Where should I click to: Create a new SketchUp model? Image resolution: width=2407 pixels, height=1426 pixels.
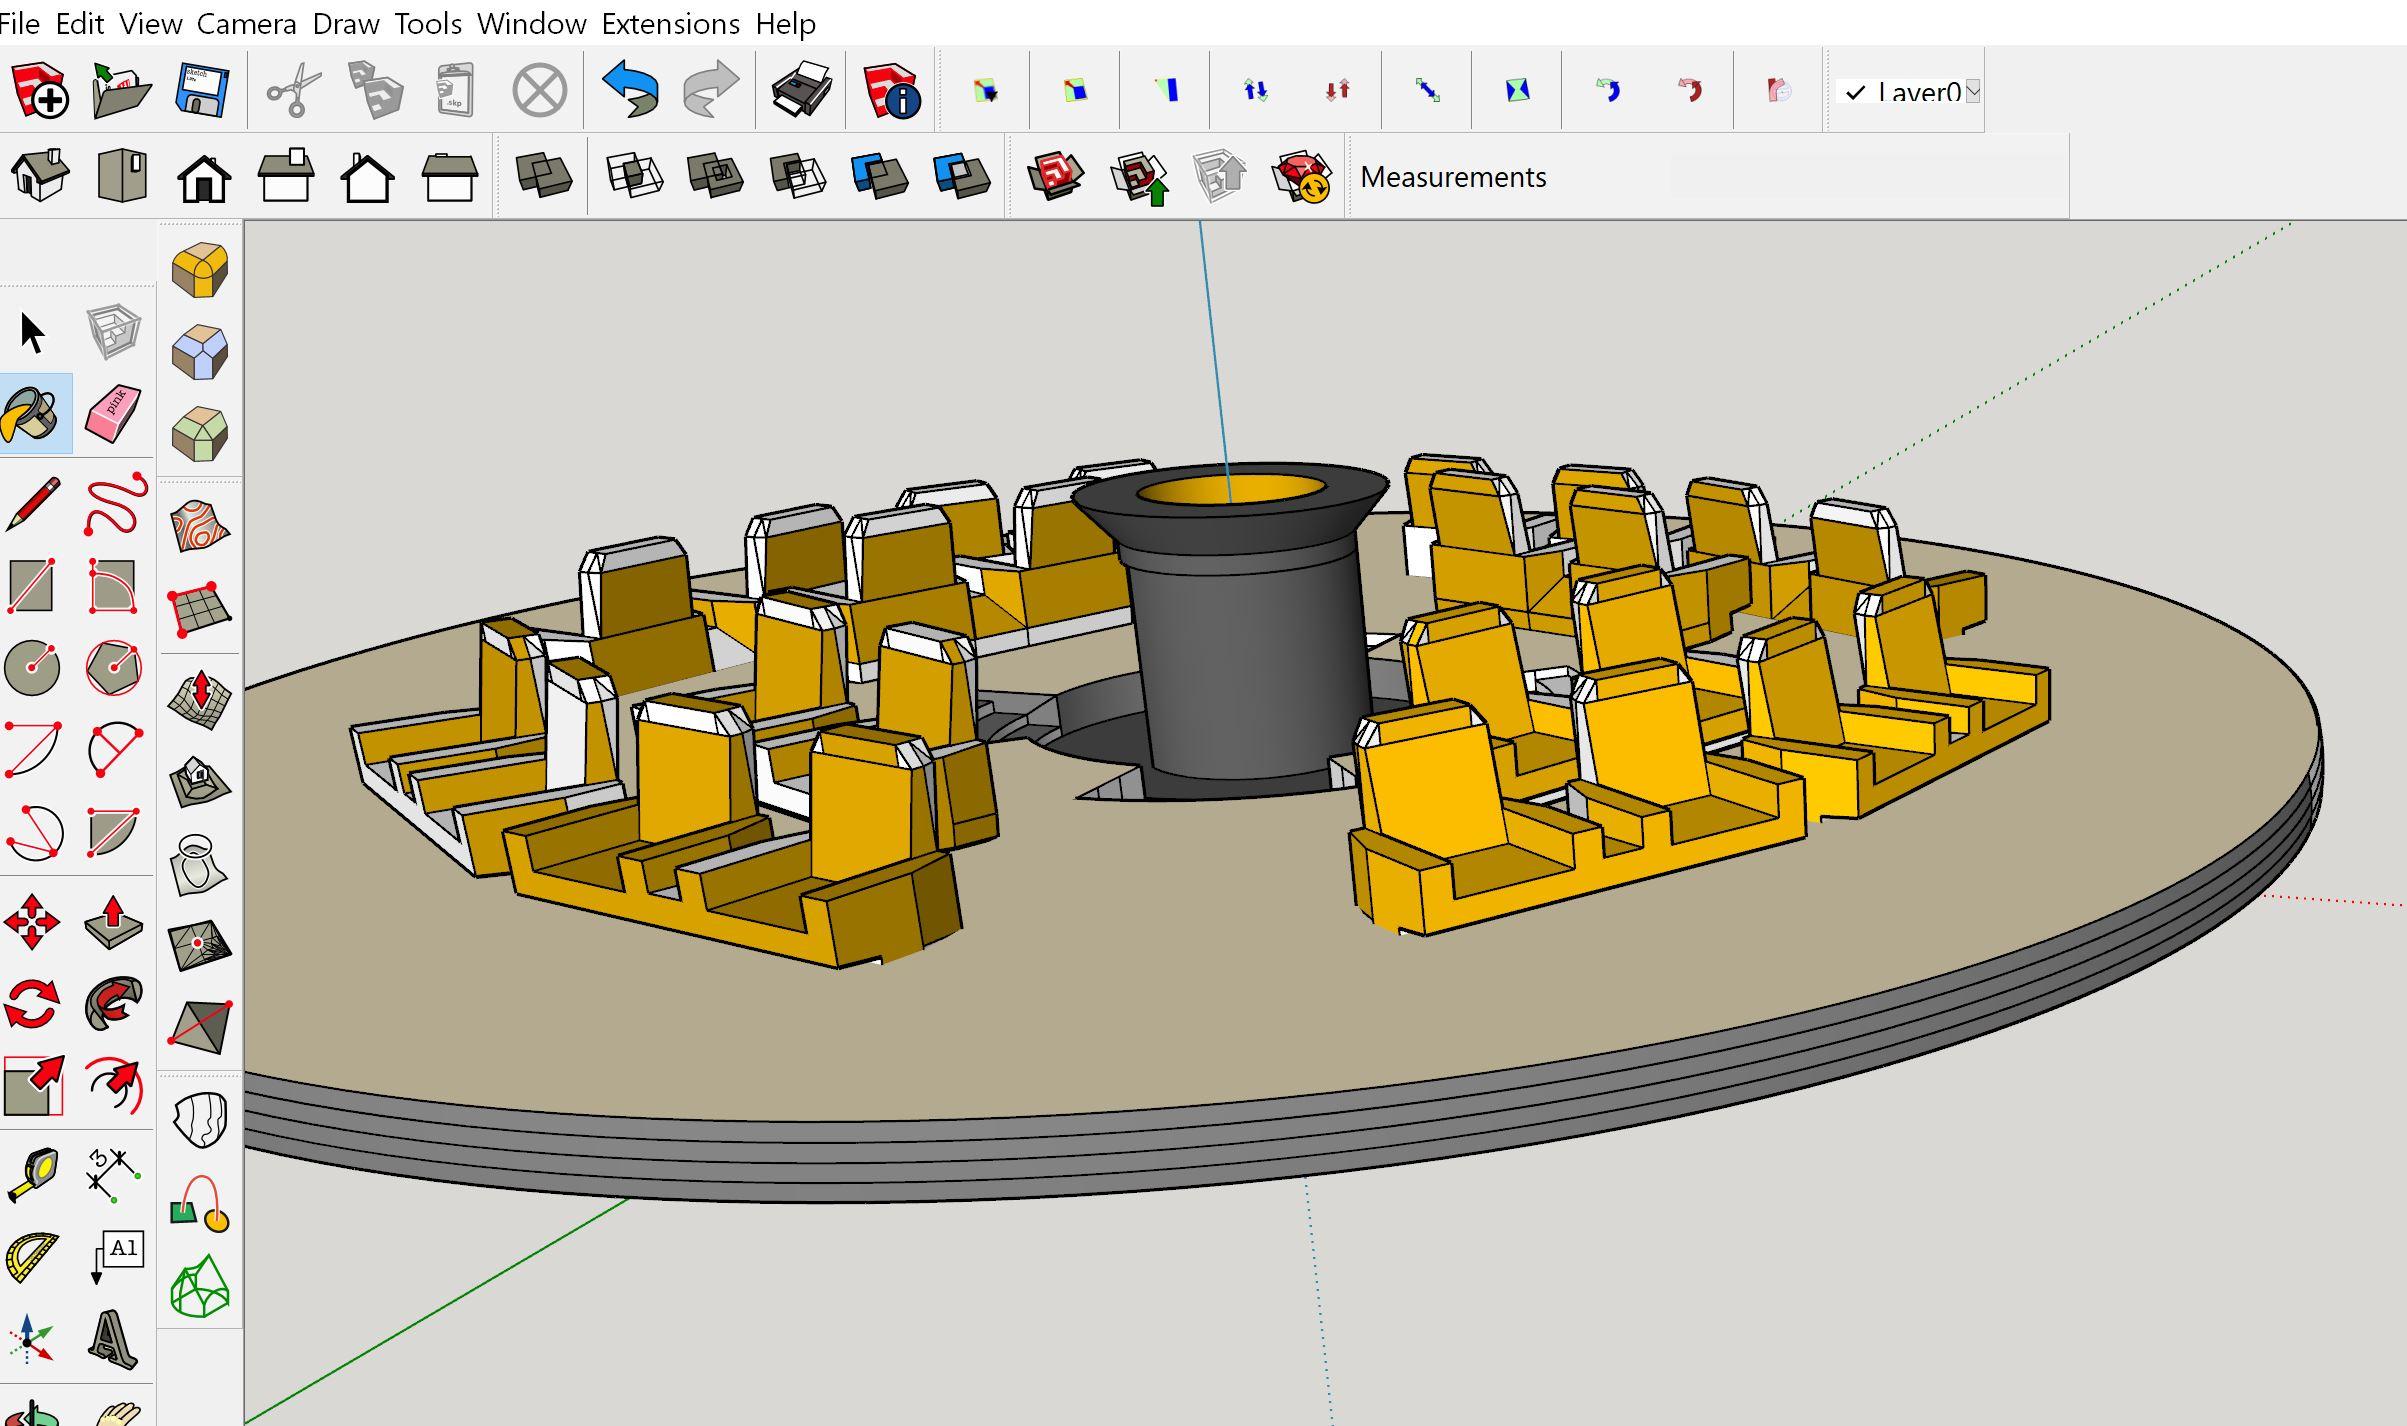point(40,91)
